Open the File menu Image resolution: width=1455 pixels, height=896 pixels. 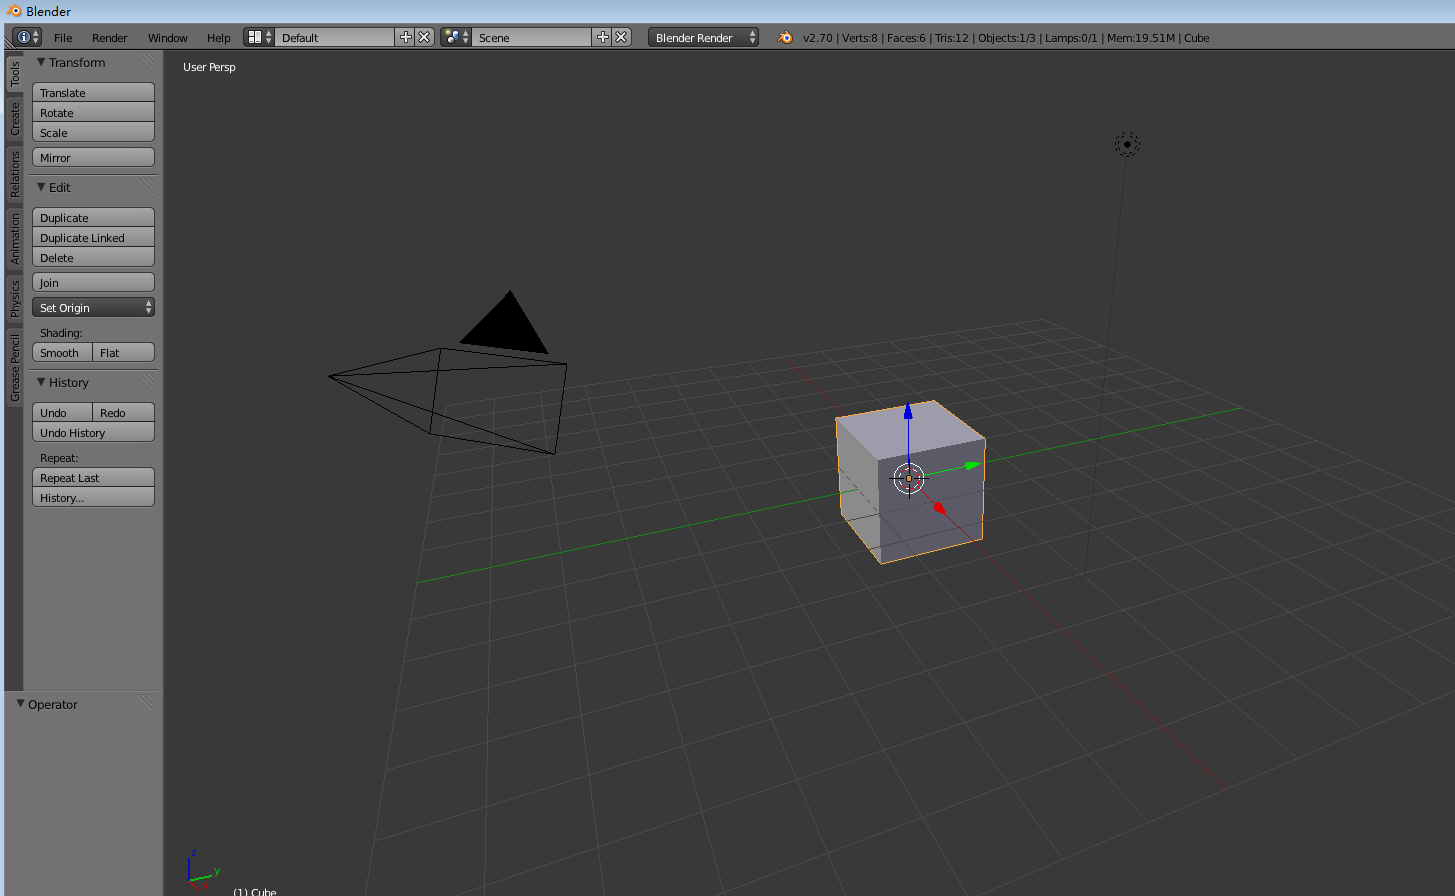(63, 37)
